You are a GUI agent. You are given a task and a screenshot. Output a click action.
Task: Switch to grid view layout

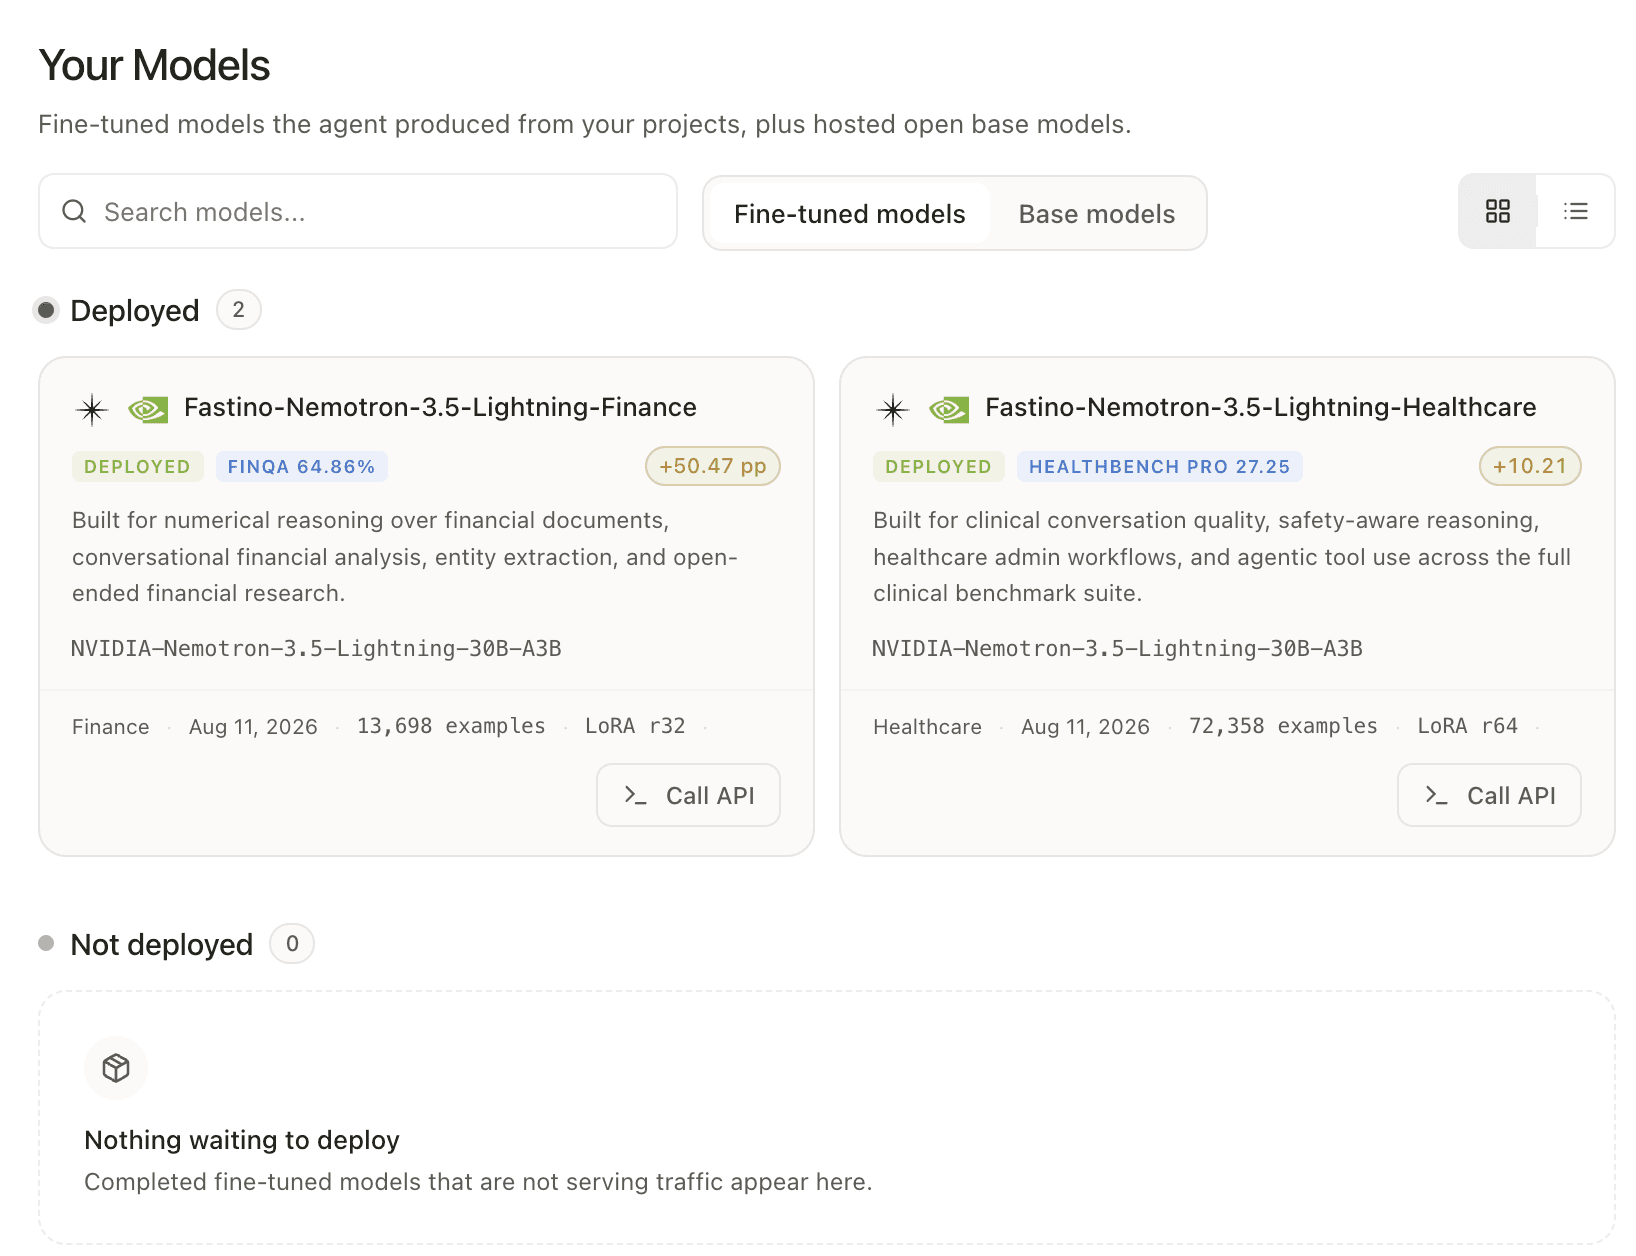(x=1497, y=211)
